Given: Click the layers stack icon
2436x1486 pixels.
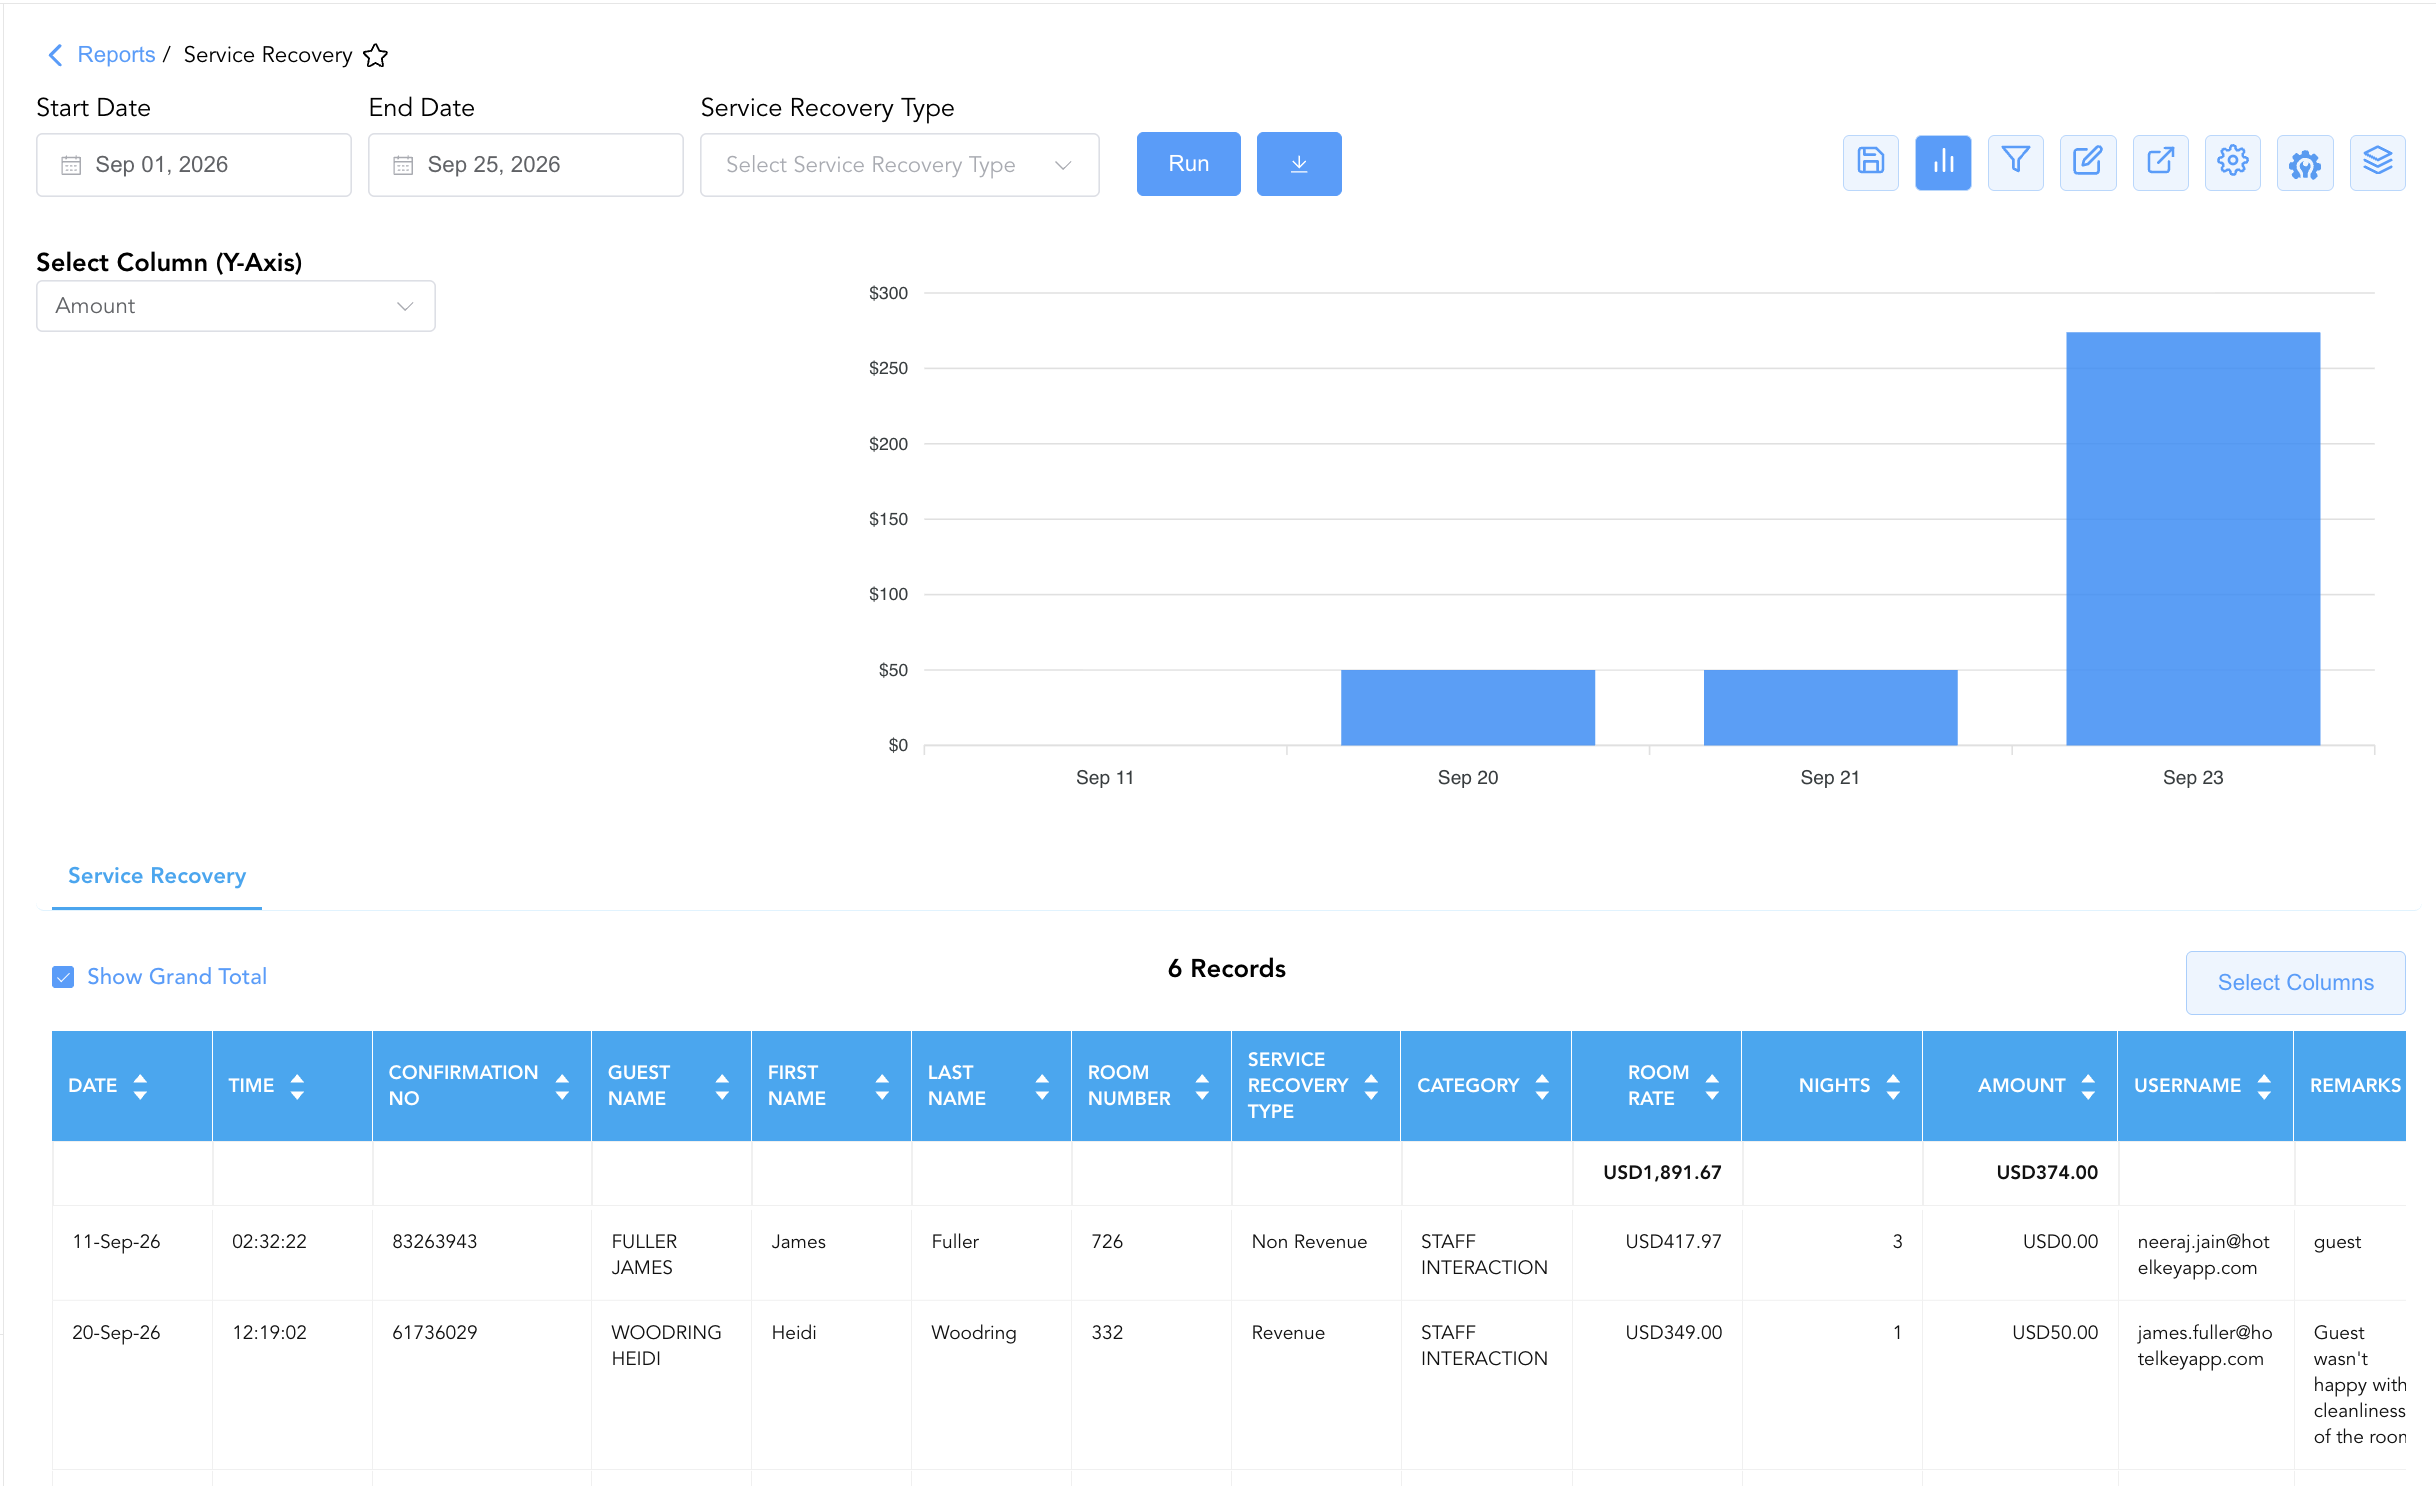Looking at the screenshot, I should tap(2377, 163).
